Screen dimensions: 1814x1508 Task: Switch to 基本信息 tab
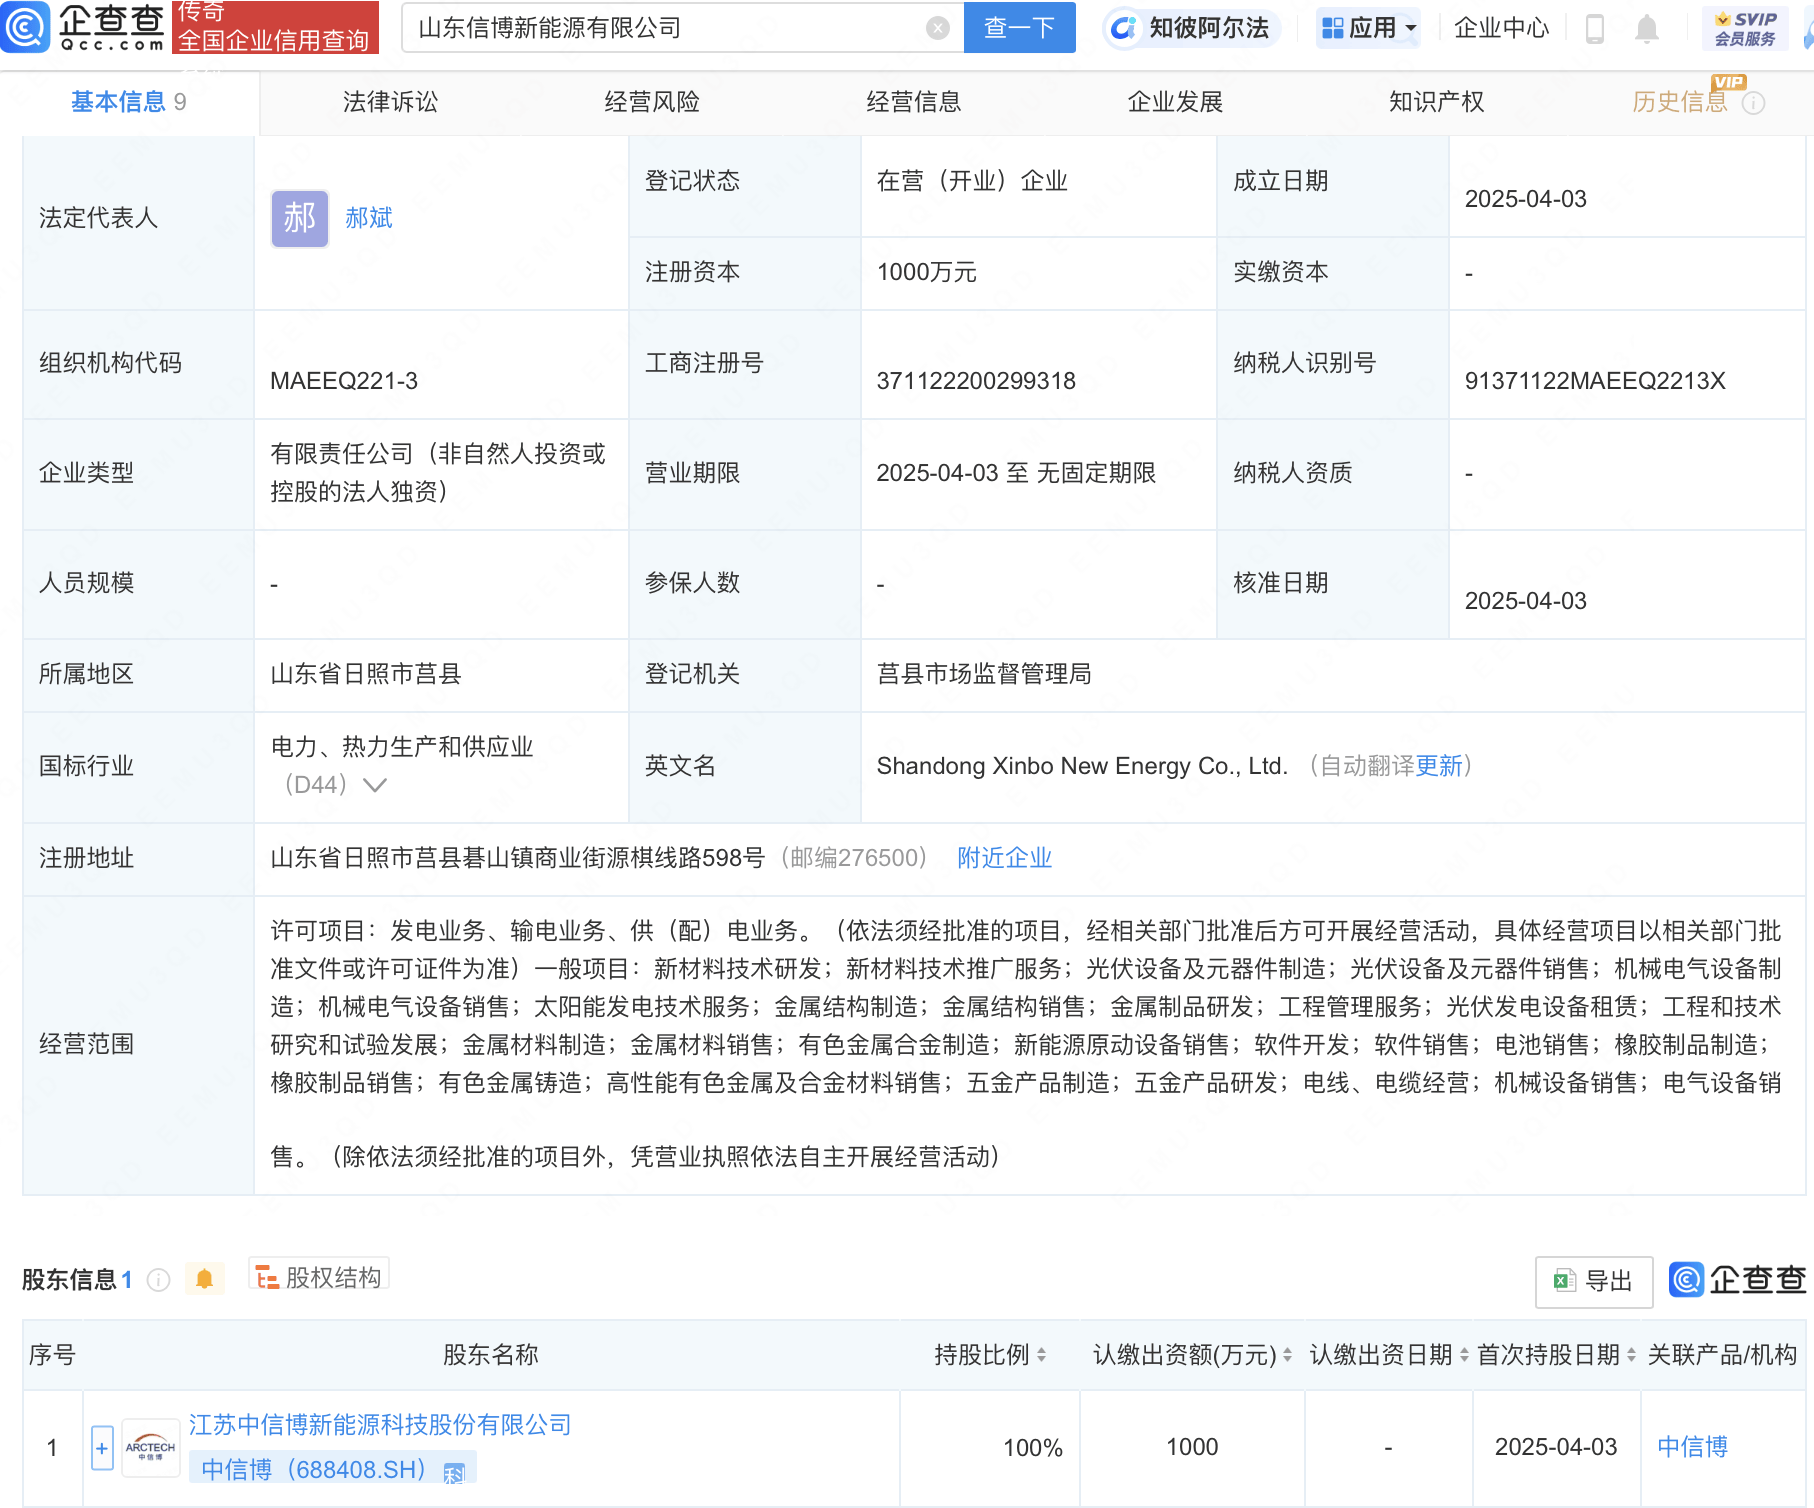tap(128, 102)
